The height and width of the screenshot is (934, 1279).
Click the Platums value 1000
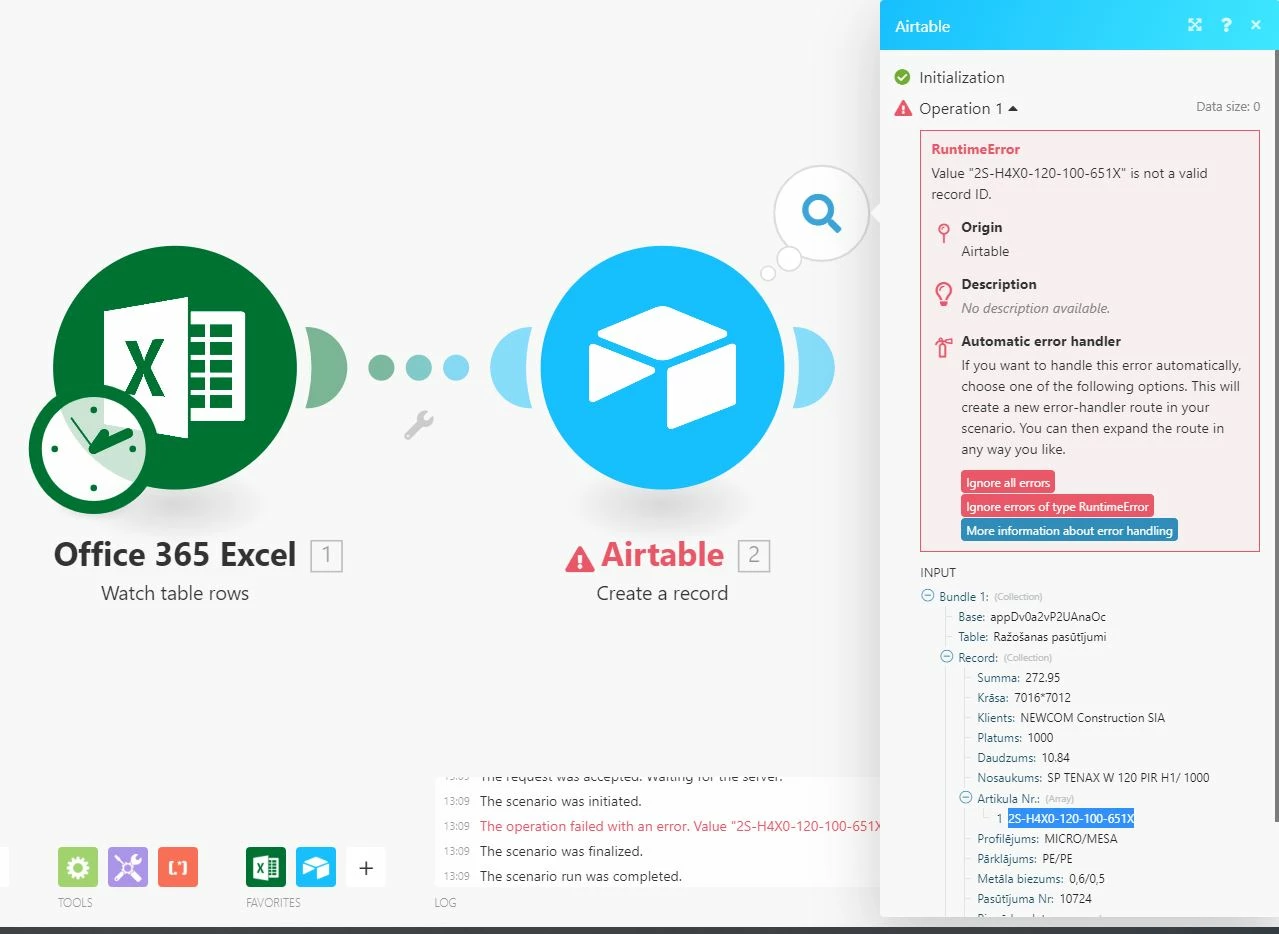click(1040, 738)
